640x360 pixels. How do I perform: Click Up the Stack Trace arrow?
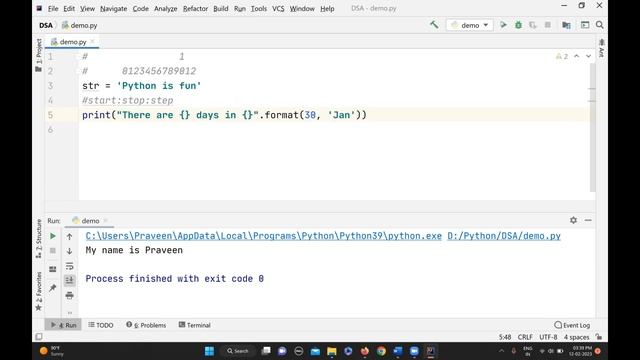(x=69, y=237)
